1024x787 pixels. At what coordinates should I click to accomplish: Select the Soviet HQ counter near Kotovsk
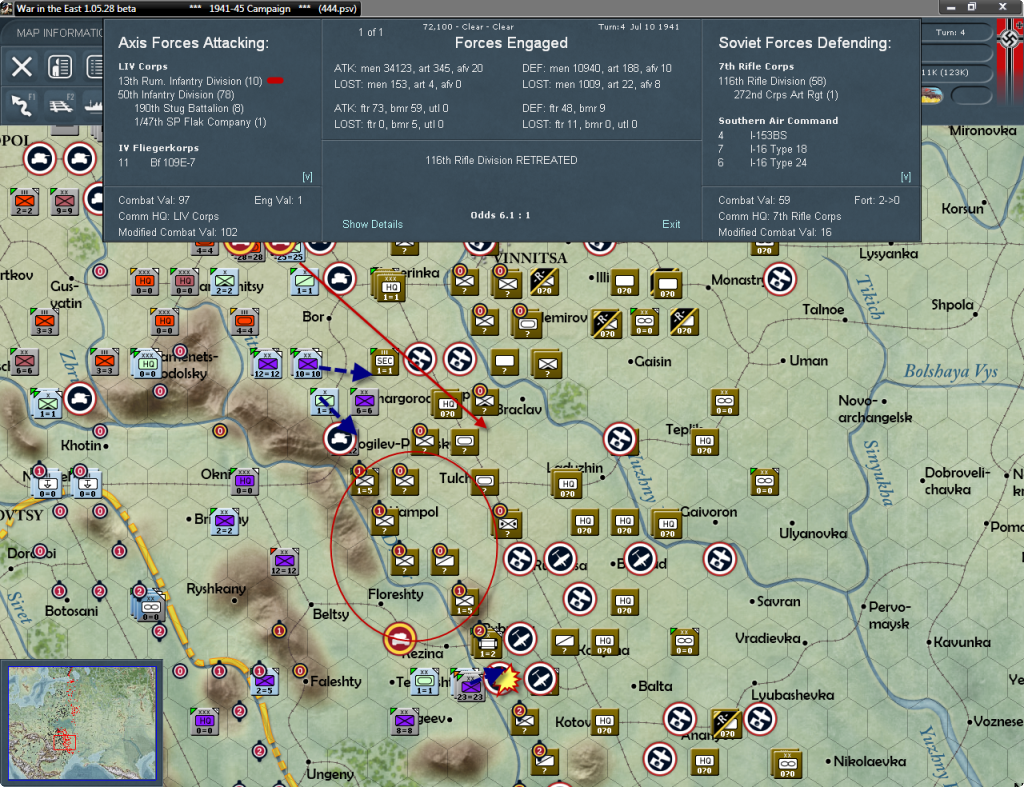tap(604, 722)
